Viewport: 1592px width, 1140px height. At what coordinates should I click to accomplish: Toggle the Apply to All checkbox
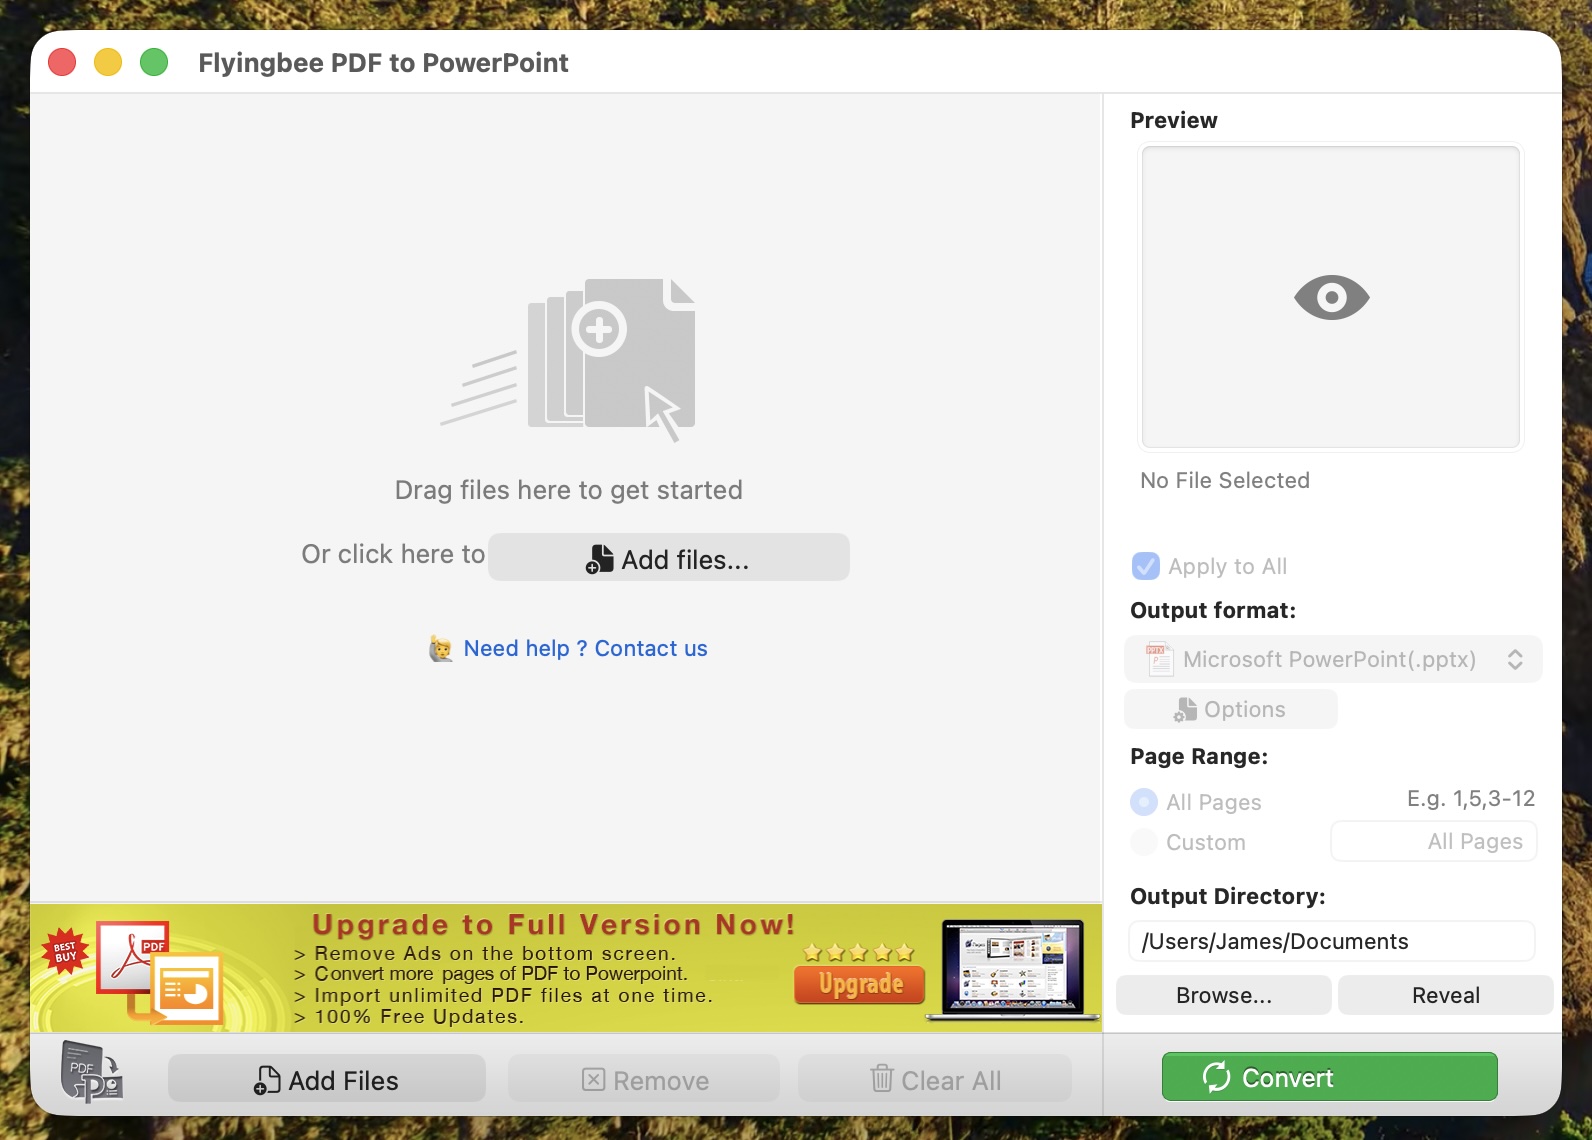1146,566
